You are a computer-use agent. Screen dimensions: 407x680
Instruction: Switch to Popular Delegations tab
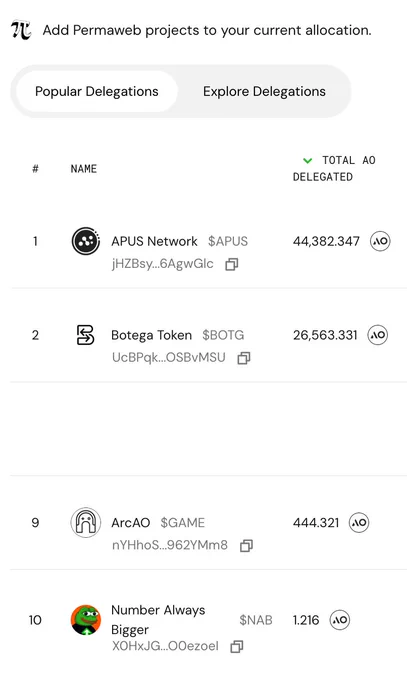[x=96, y=92]
